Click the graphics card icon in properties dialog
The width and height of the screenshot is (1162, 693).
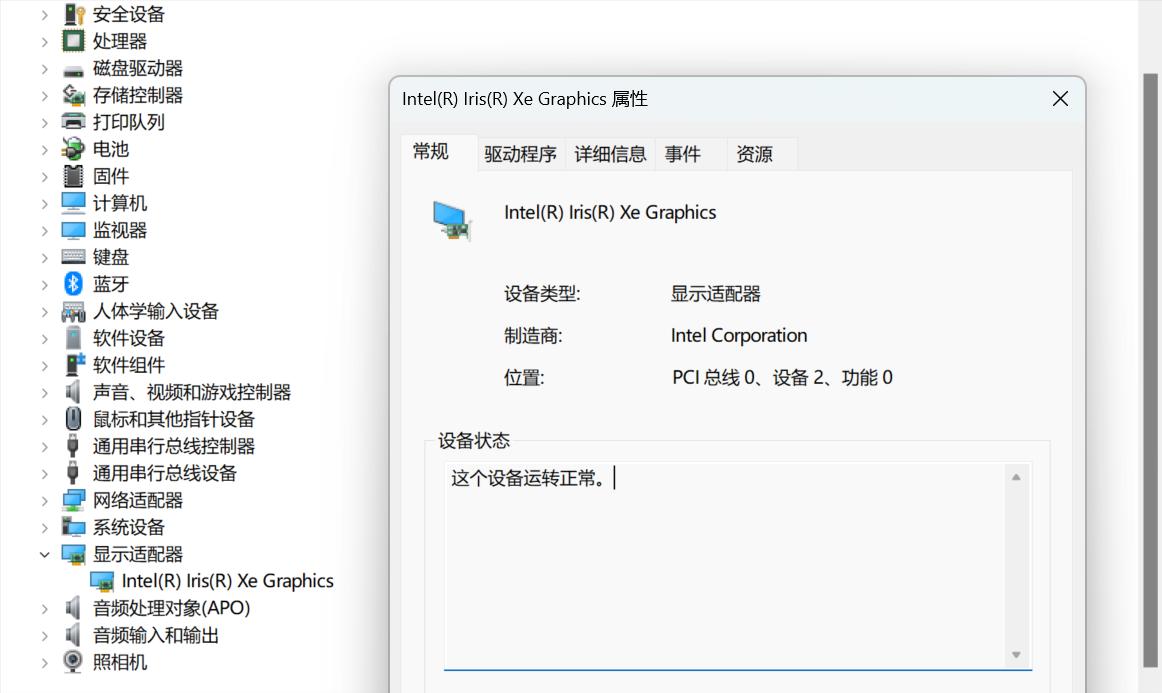coord(452,221)
